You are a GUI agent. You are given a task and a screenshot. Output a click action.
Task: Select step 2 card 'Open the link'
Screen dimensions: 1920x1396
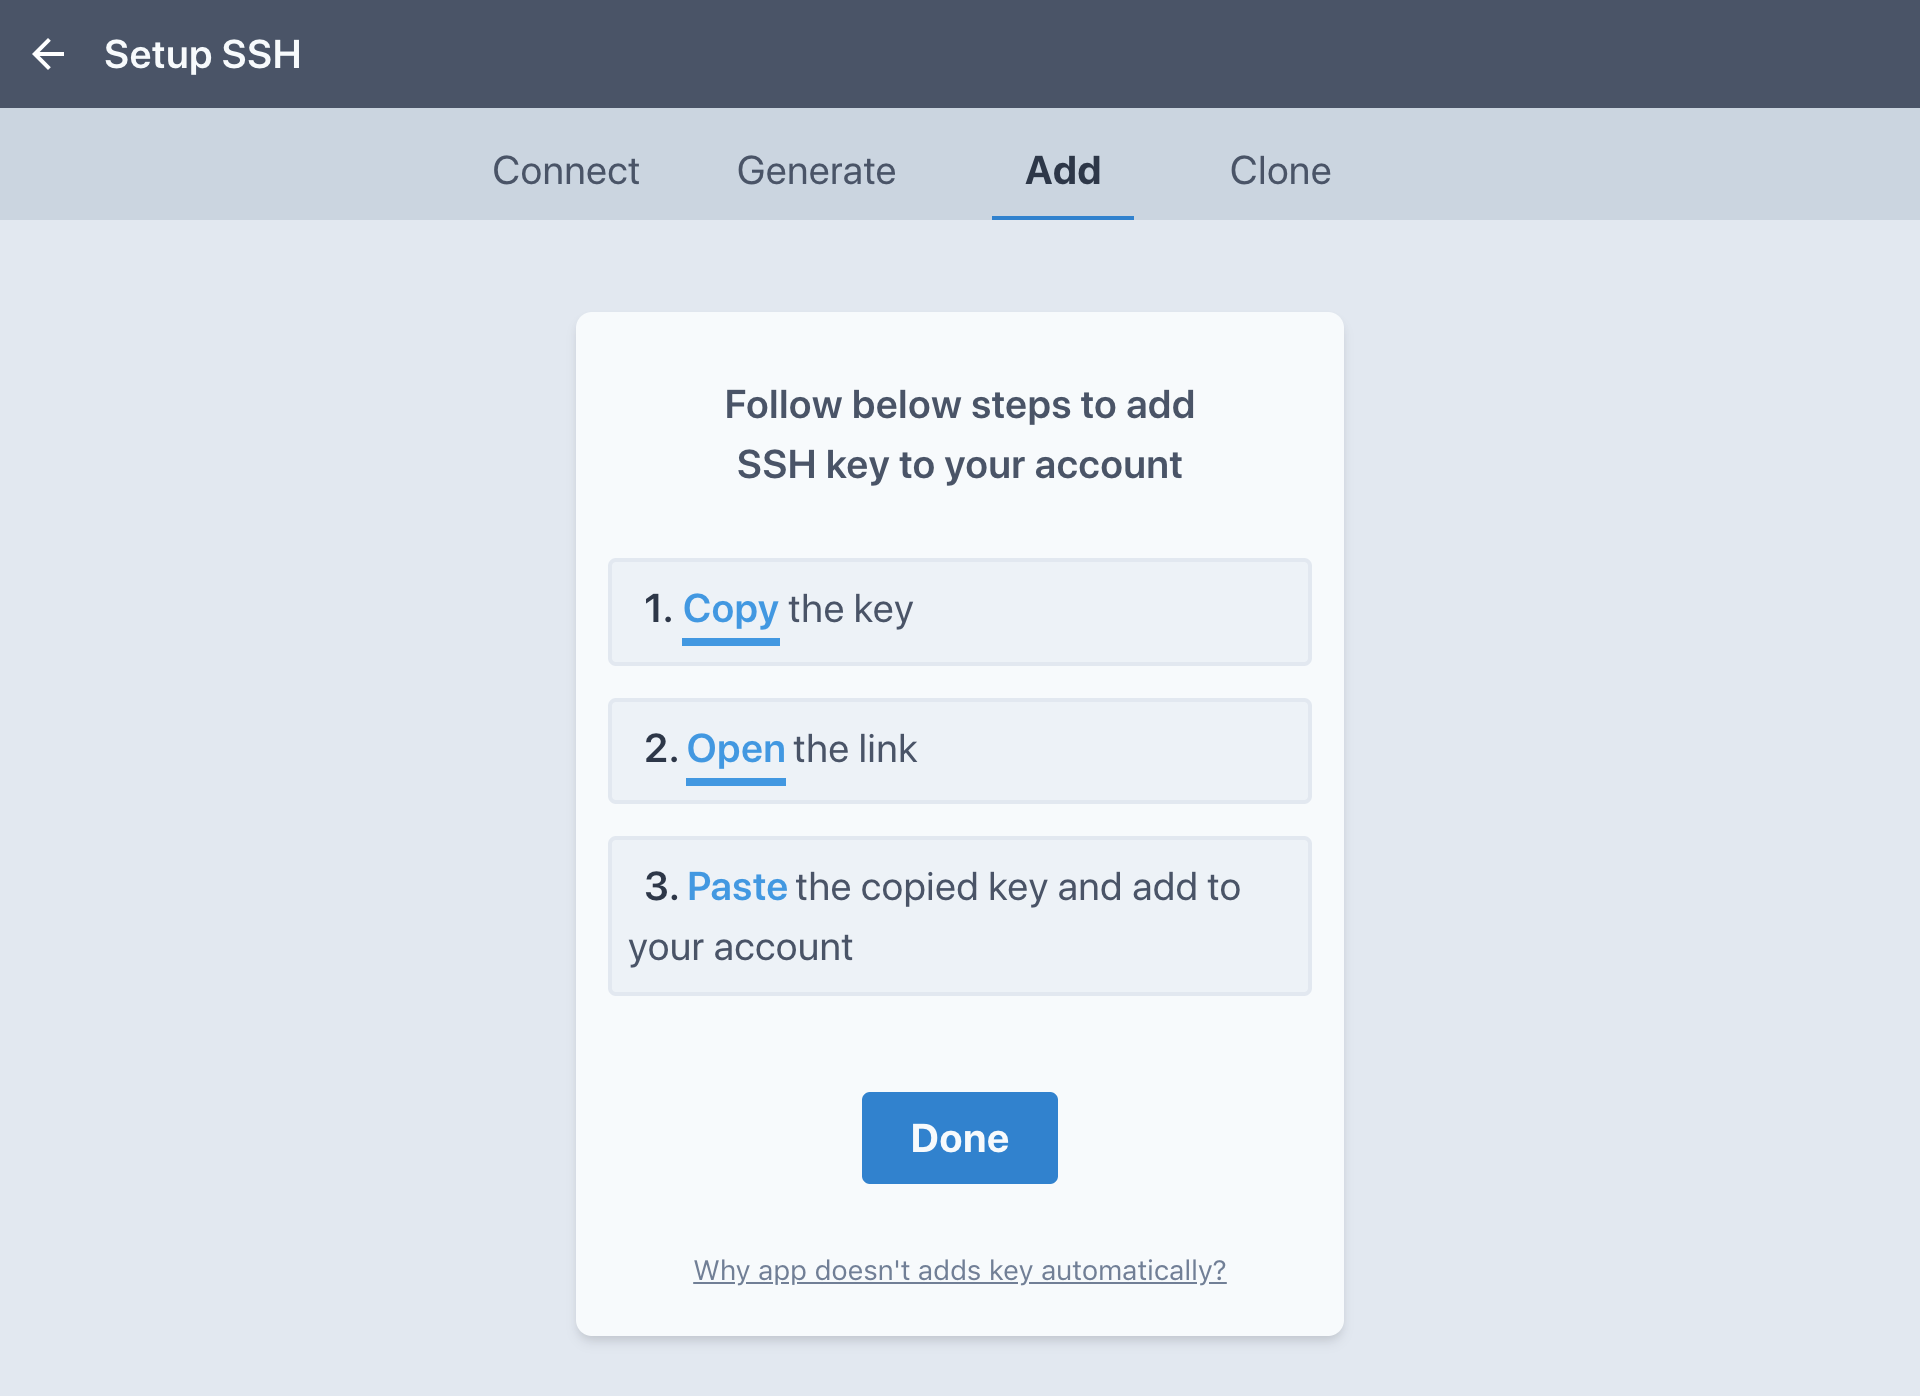959,750
